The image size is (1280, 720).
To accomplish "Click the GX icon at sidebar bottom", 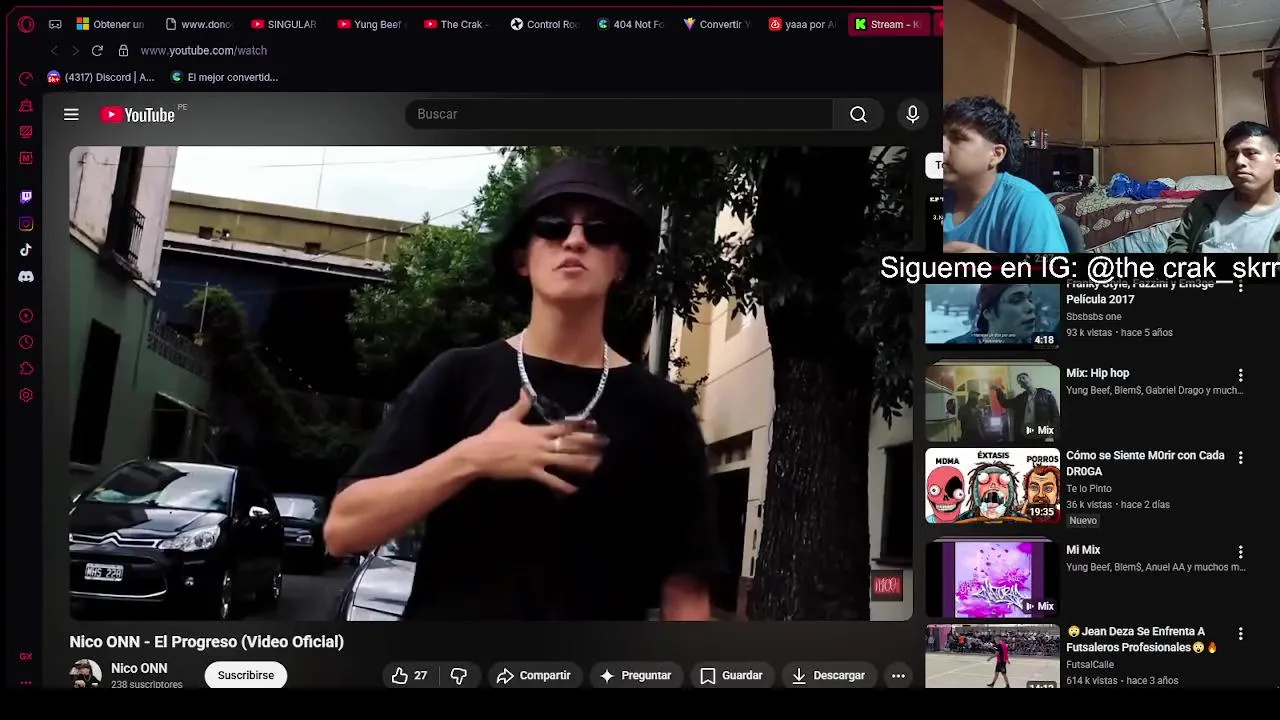I will coord(26,656).
